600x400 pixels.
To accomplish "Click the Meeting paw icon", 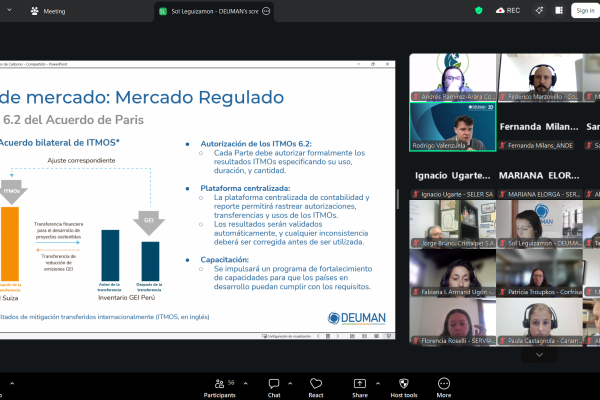I will pyautogui.click(x=34, y=11).
